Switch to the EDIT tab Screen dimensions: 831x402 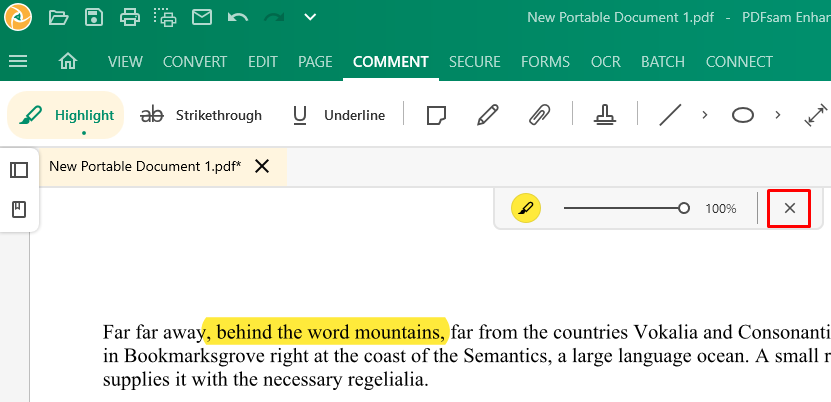coord(263,62)
